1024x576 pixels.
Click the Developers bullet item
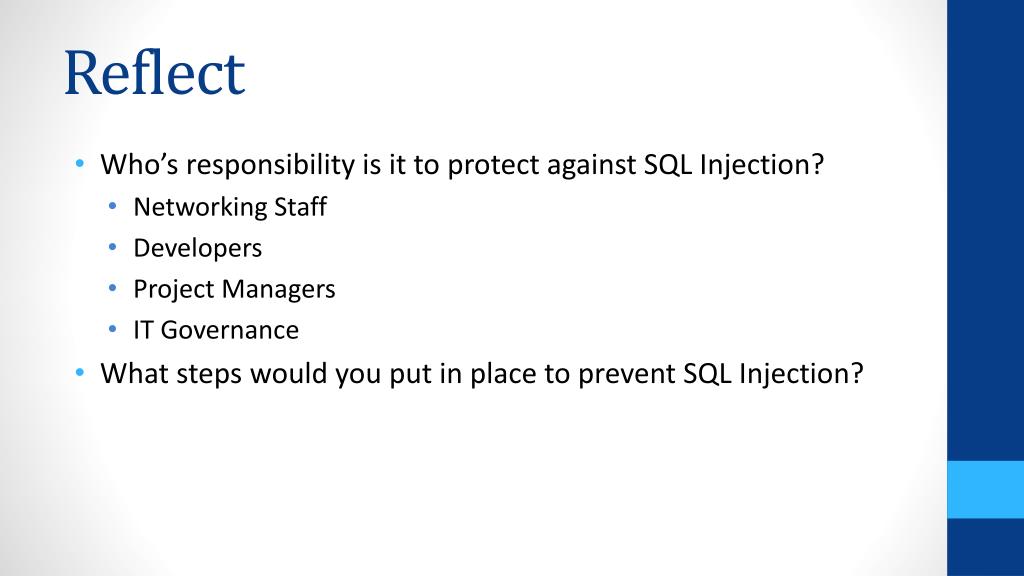197,249
